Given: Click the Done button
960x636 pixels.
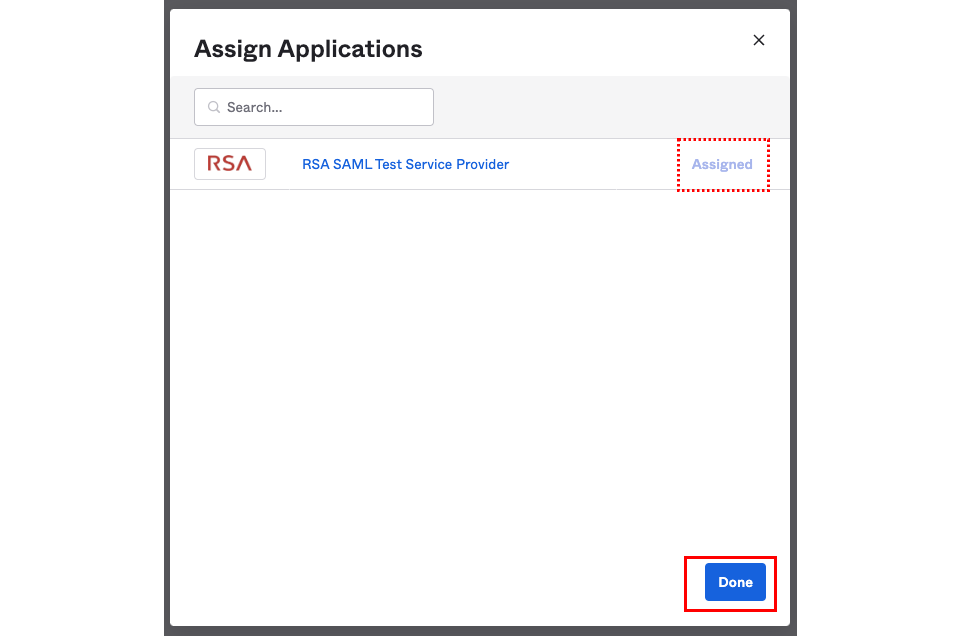Looking at the screenshot, I should (x=735, y=582).
